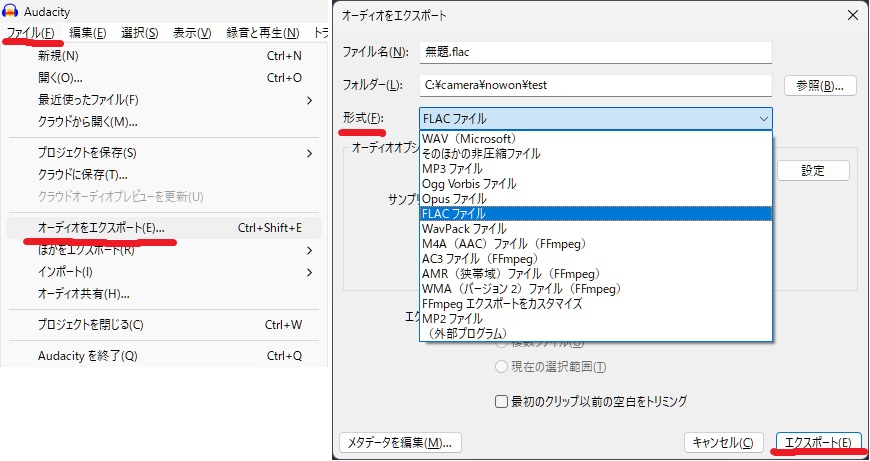Image resolution: width=870 pixels, height=461 pixels.
Task: Expand プロジェクトを保存(S) submenu
Action: tap(309, 153)
